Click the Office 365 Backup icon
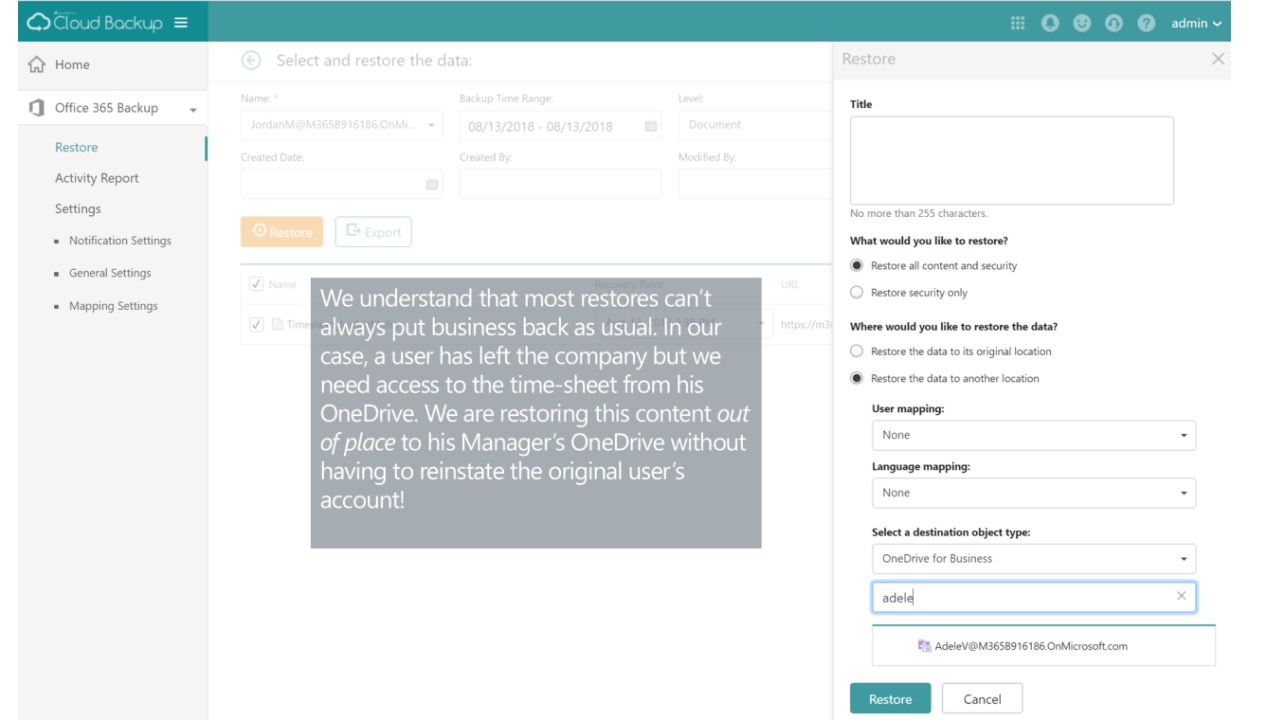 [35, 108]
